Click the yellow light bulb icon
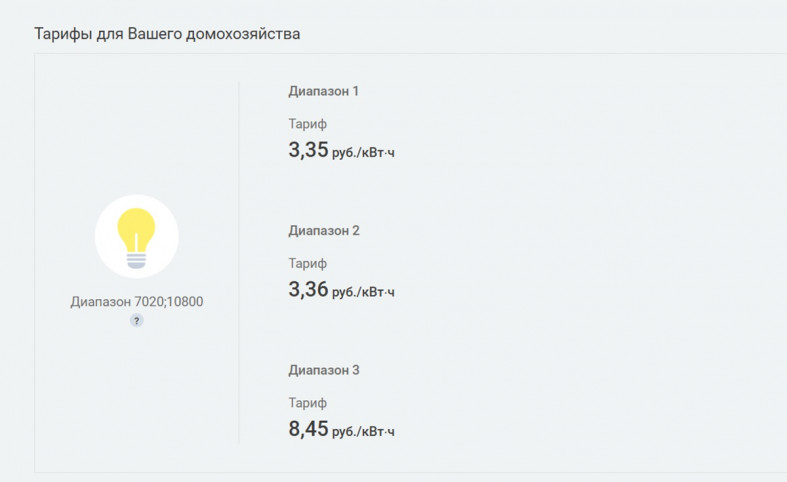787x482 pixels. (x=136, y=238)
